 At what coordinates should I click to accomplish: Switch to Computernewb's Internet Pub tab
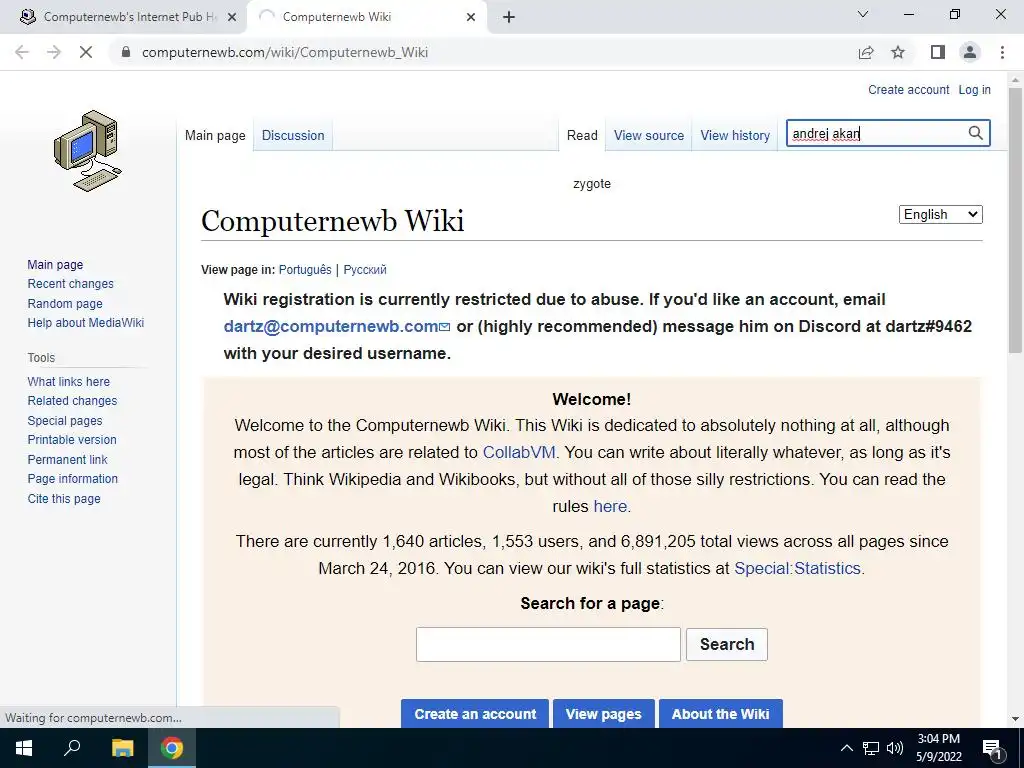(124, 17)
